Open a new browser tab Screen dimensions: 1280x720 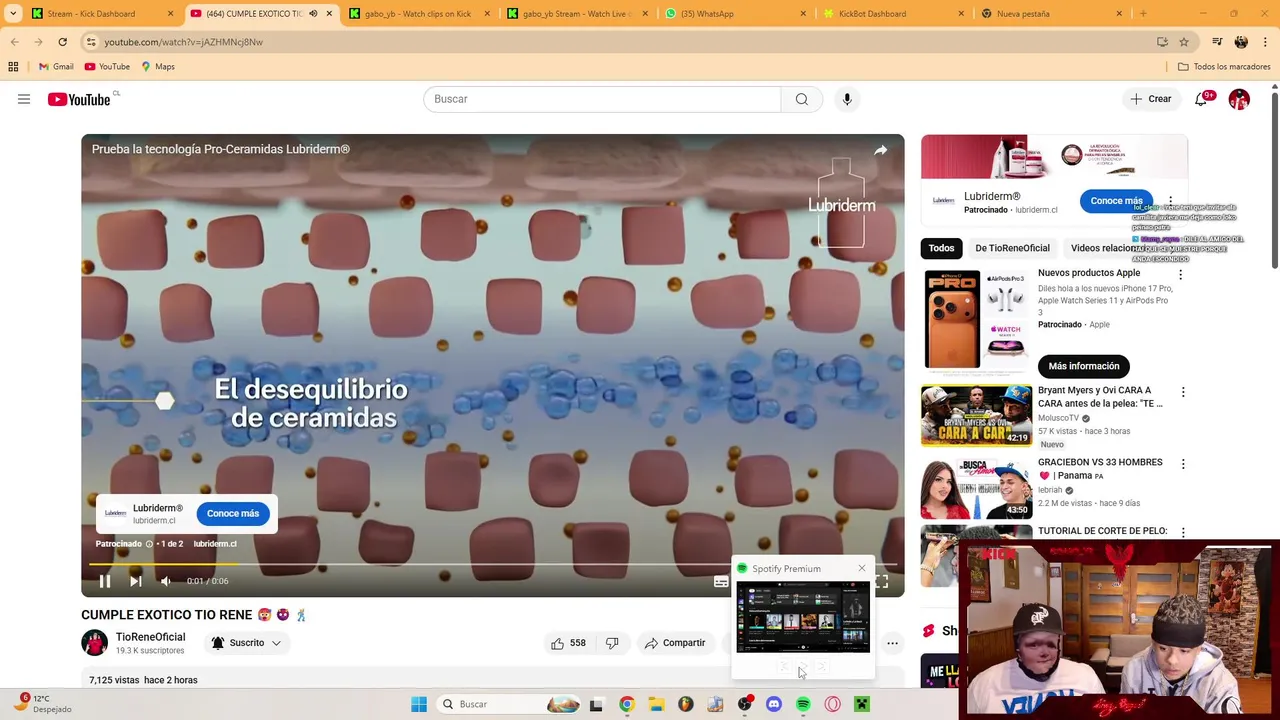coord(1143,14)
